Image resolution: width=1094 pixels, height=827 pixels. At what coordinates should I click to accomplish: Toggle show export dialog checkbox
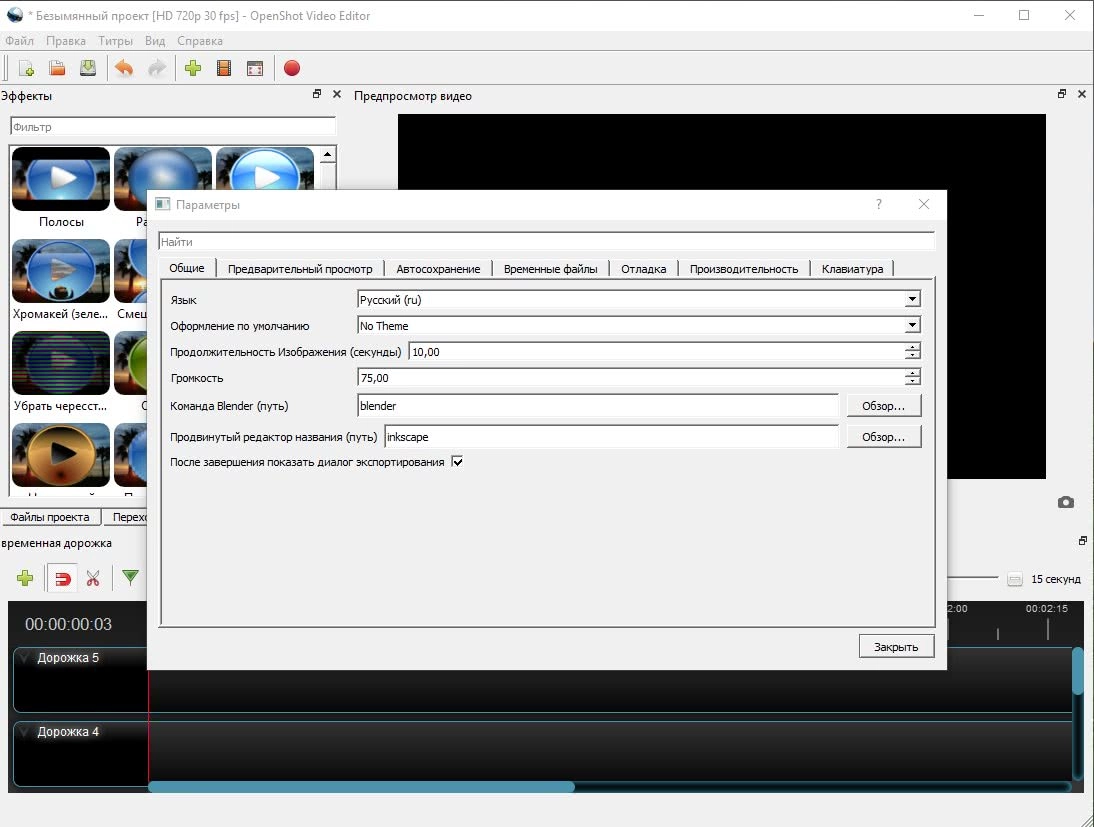[x=457, y=461]
